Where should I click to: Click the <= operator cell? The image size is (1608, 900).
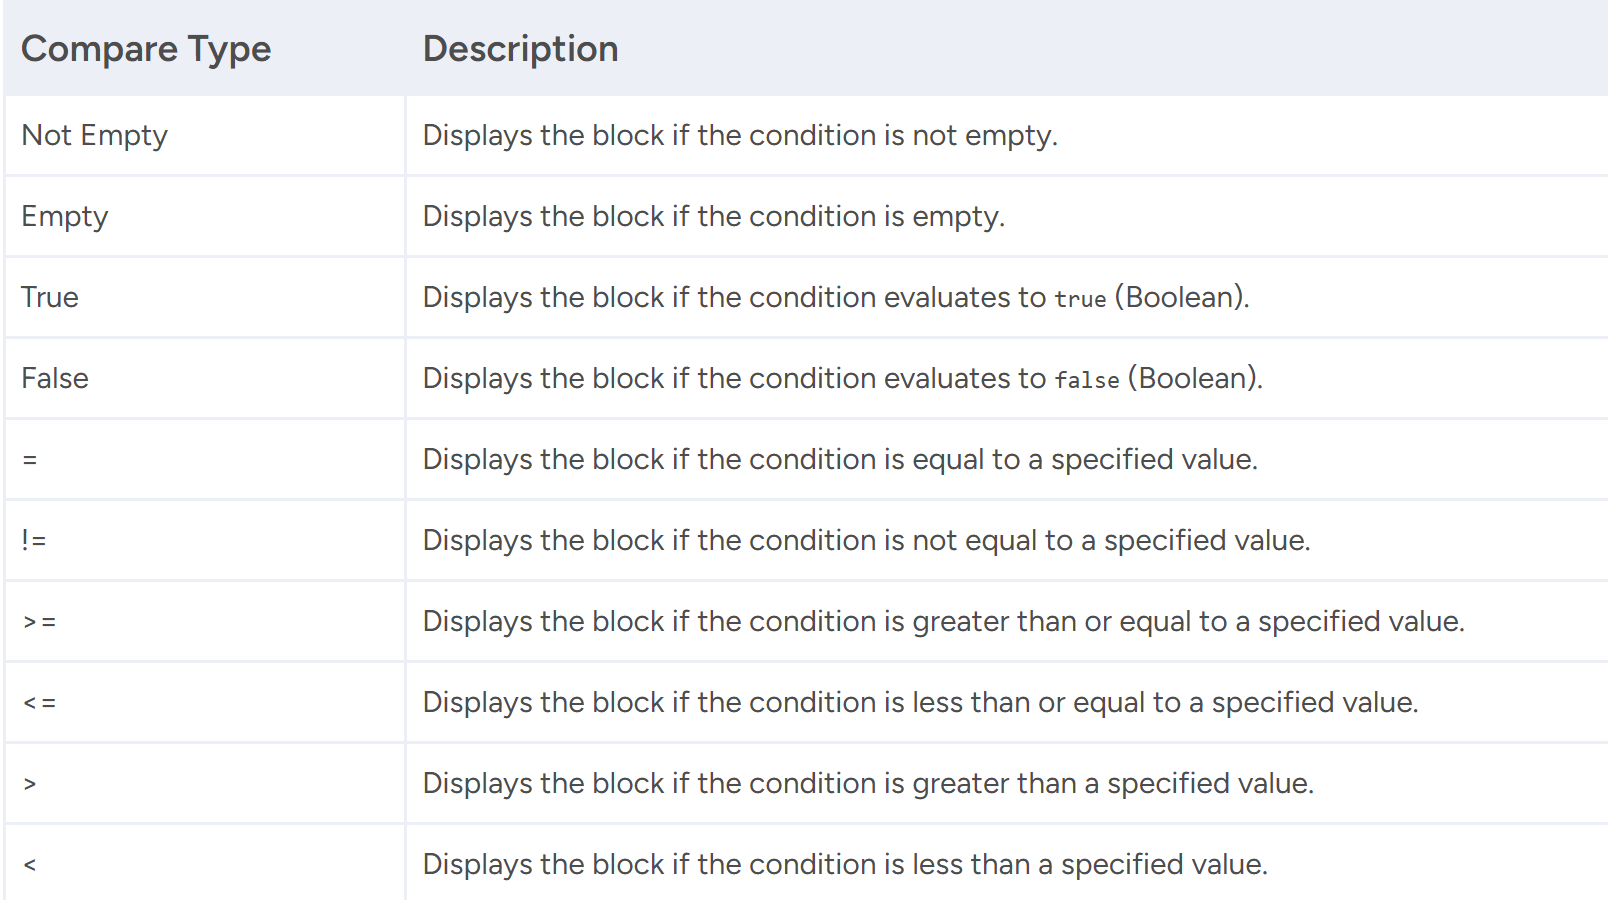(x=40, y=703)
